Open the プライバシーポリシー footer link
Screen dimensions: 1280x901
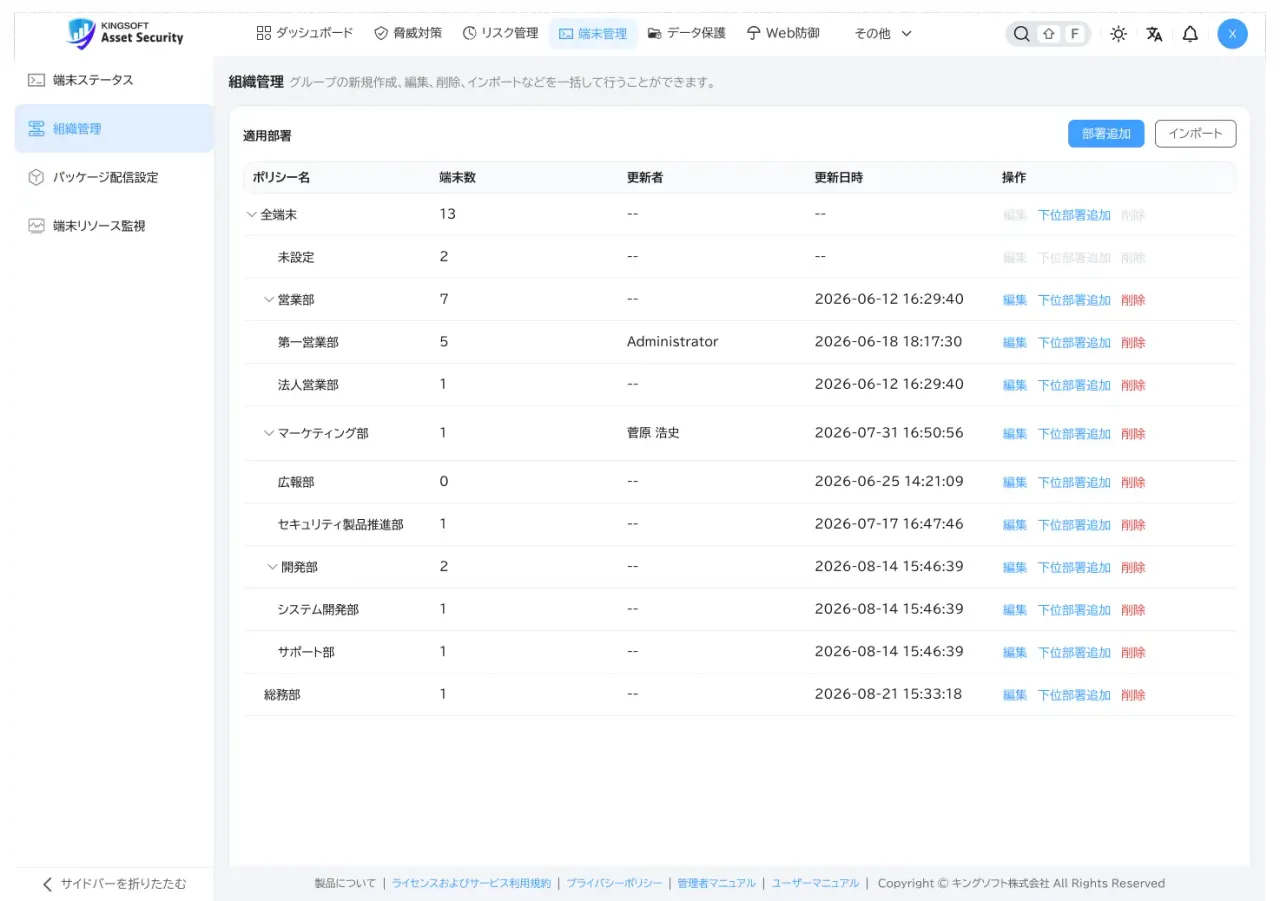(614, 883)
